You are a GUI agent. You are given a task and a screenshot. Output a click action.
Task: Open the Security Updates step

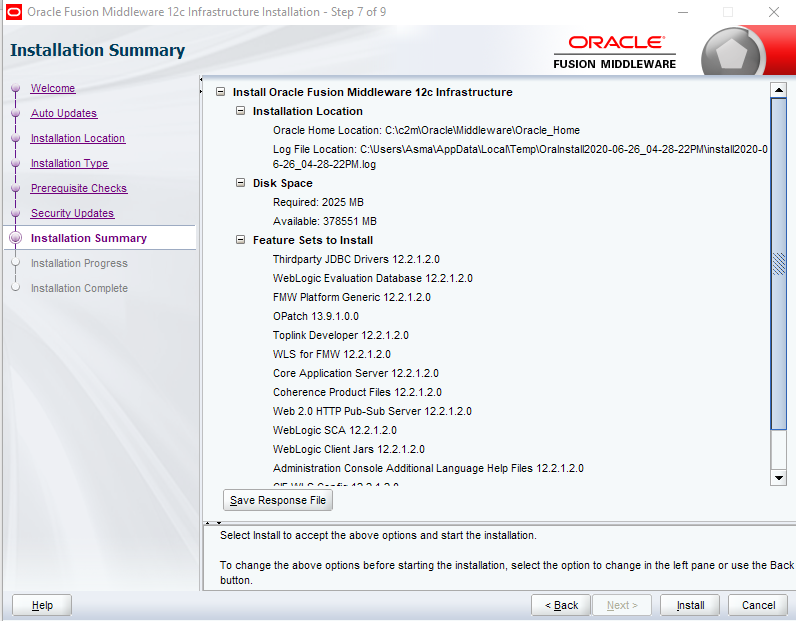pyautogui.click(x=72, y=213)
